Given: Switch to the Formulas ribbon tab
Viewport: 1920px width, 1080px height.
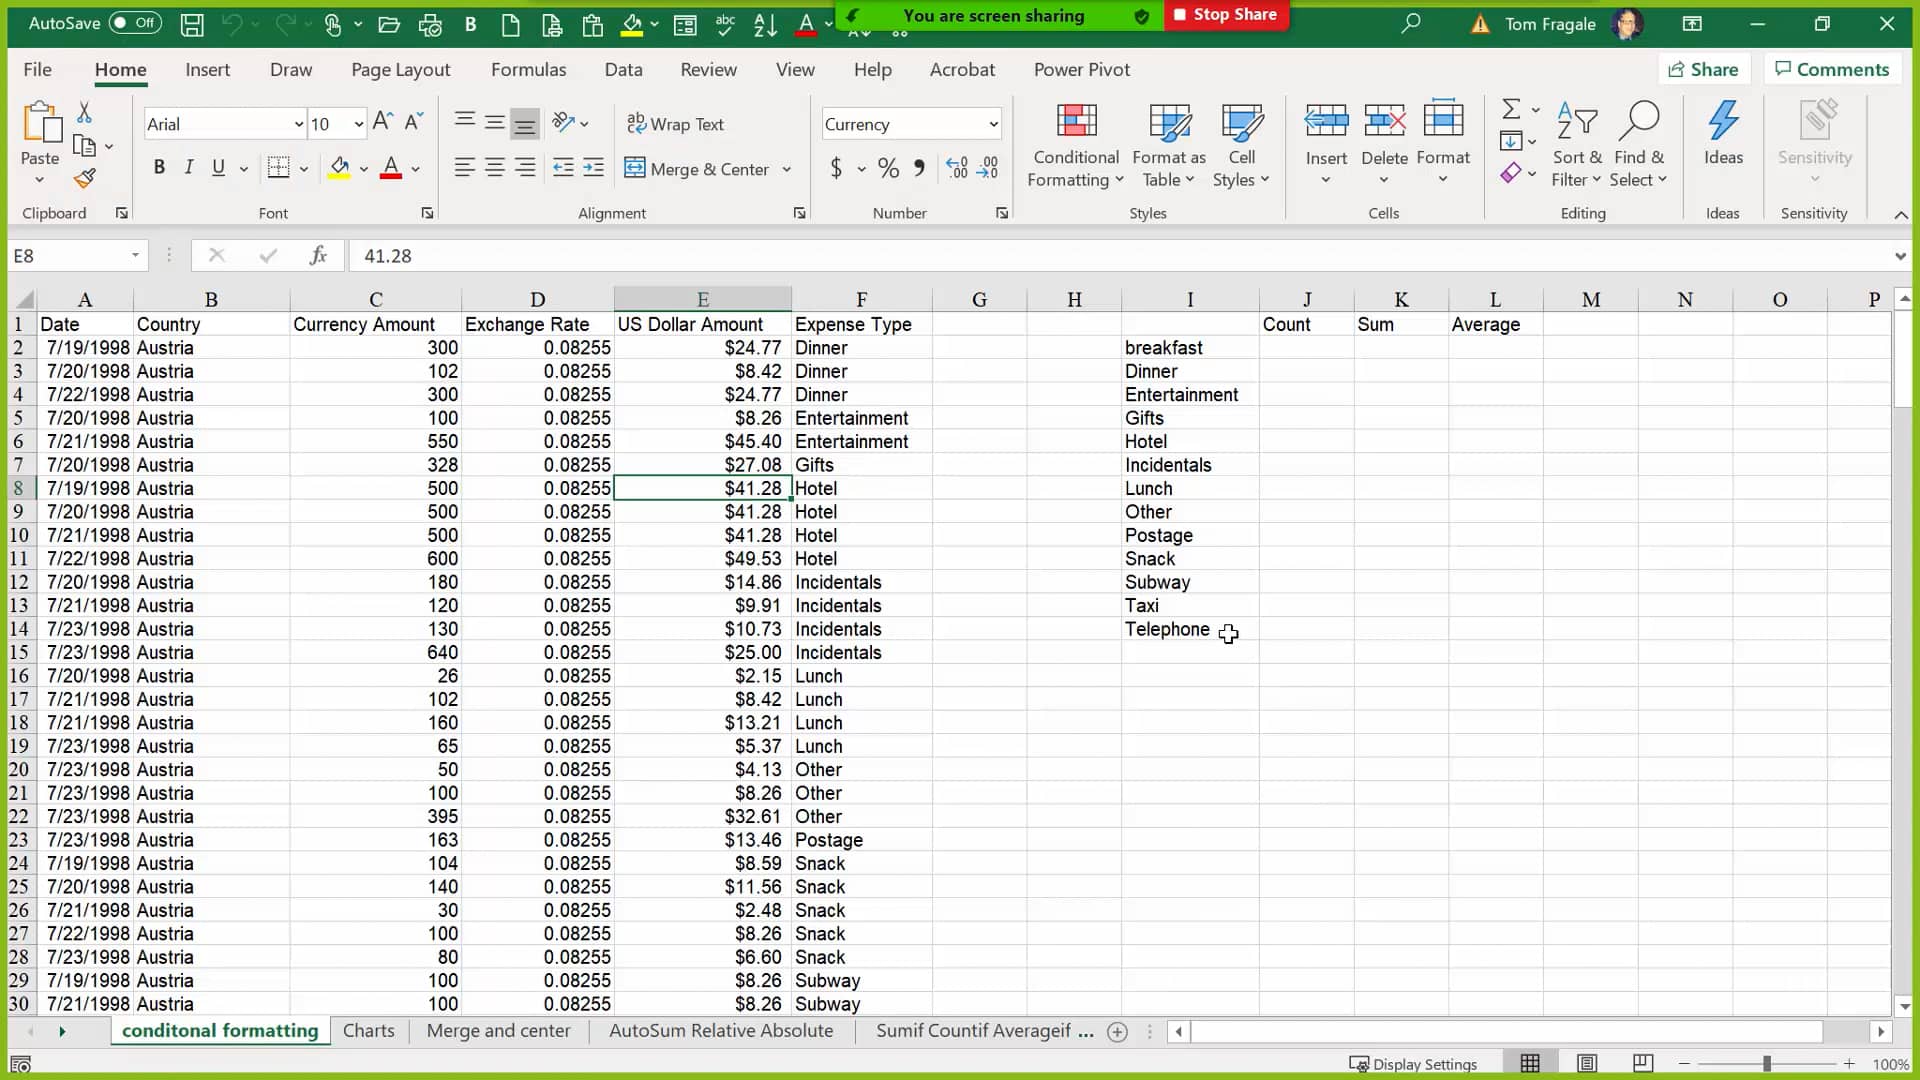Looking at the screenshot, I should click(x=529, y=69).
